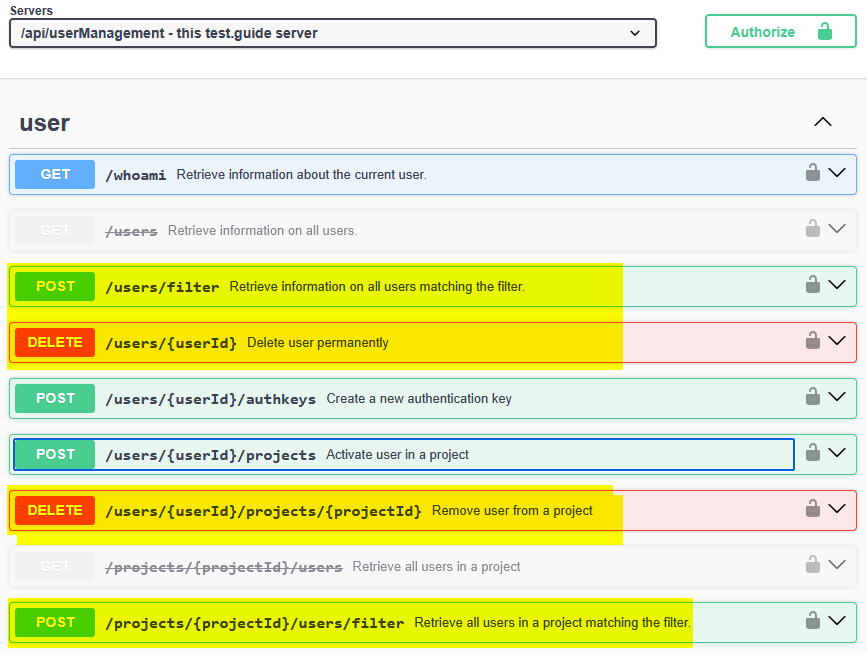
Task: Click the 'Servers' label
Action: point(32,11)
